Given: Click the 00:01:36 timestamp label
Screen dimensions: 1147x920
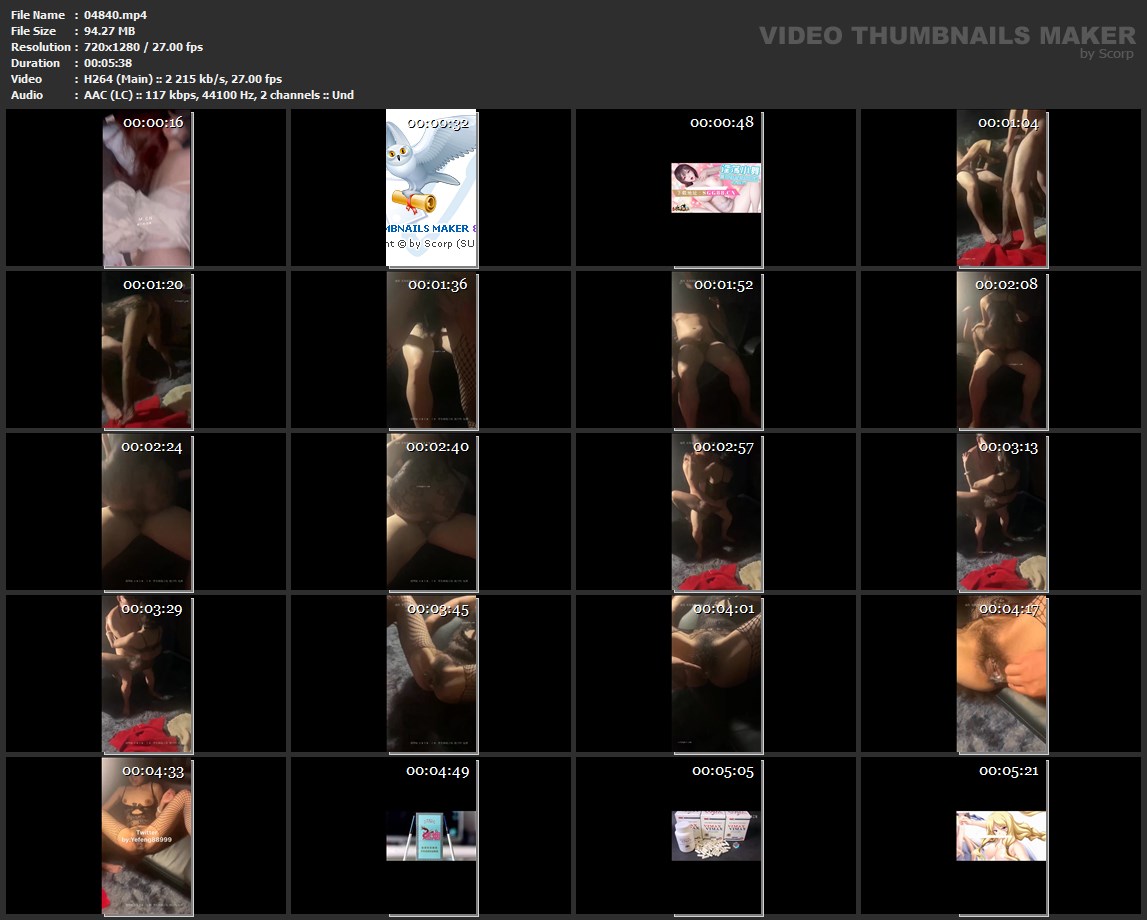Looking at the screenshot, I should tap(437, 285).
